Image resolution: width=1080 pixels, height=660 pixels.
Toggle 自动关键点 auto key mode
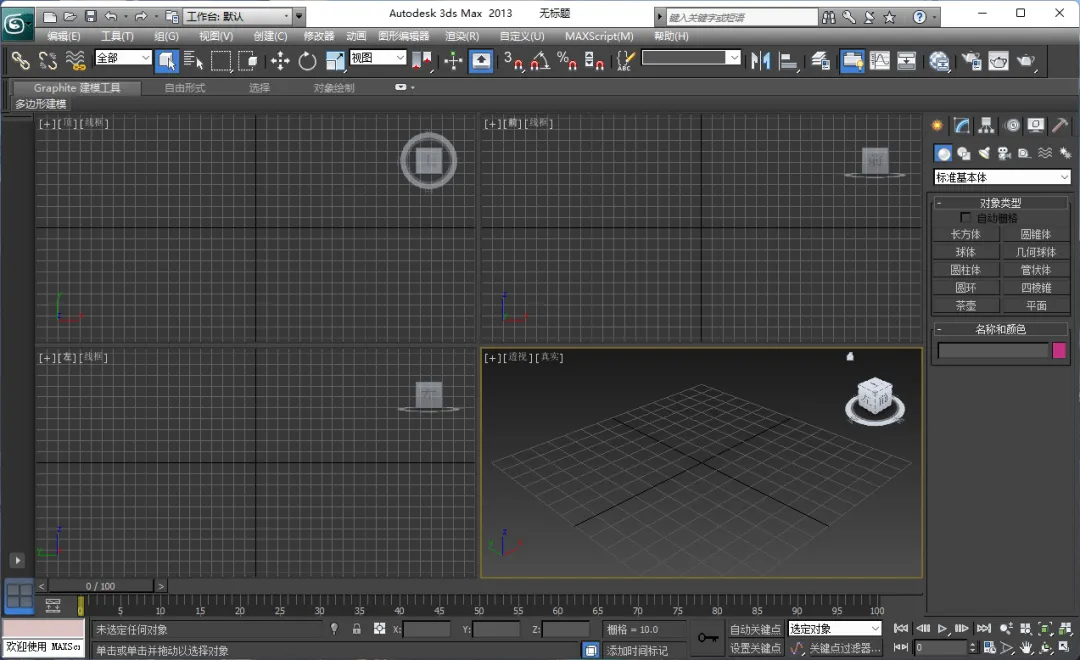pyautogui.click(x=755, y=629)
